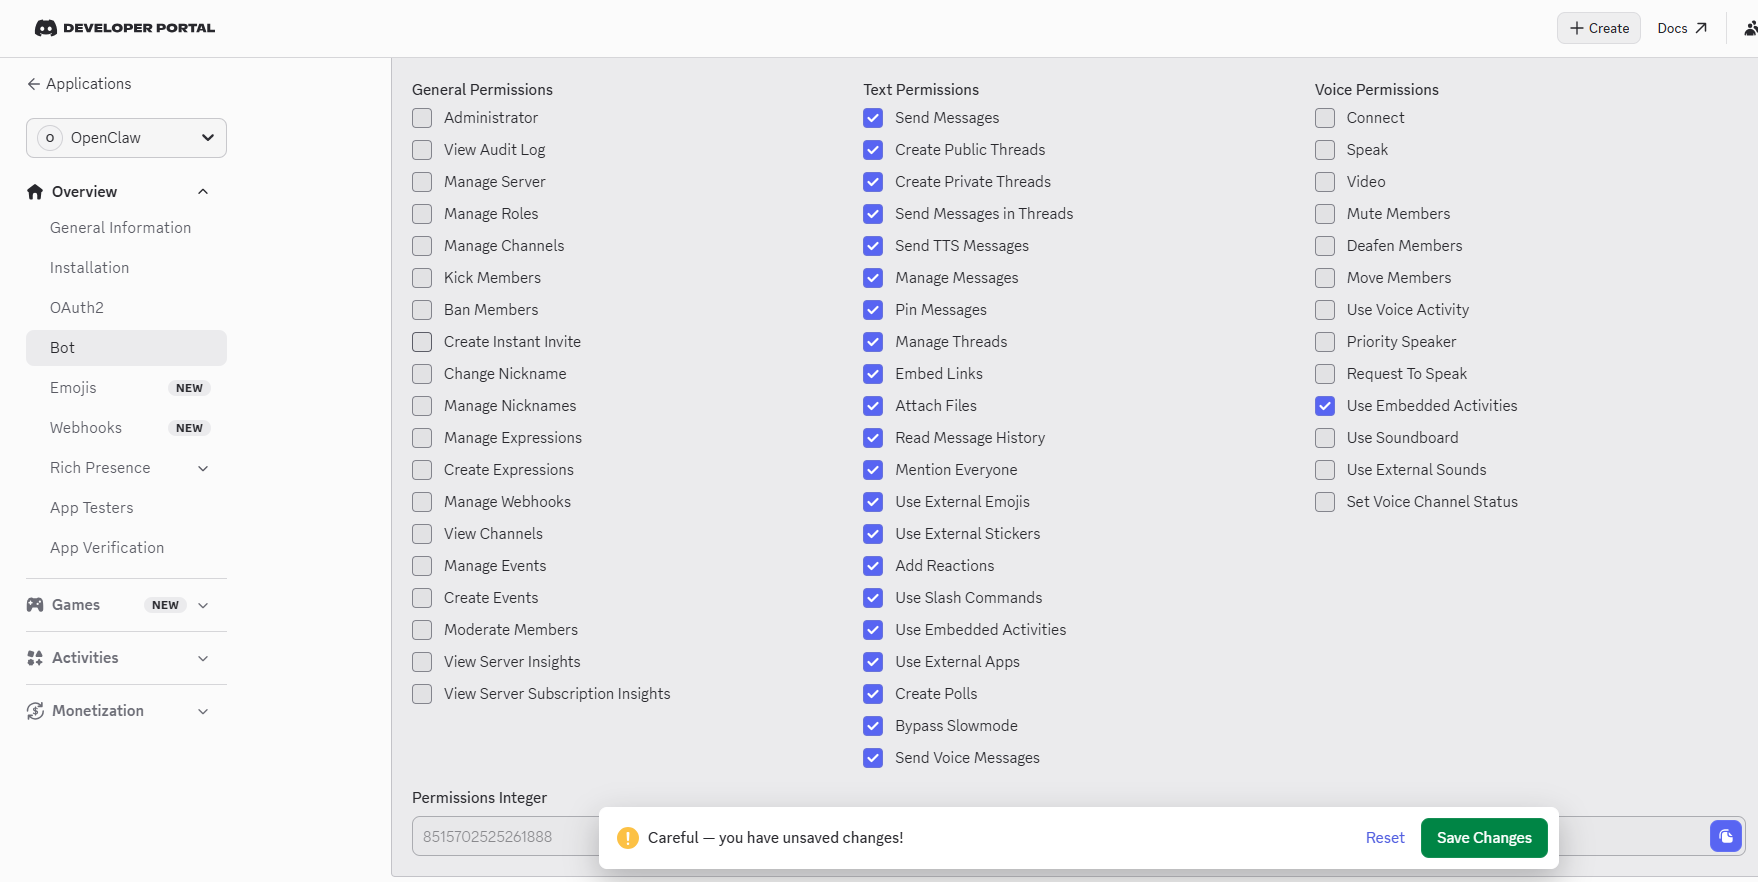Click the Monetization icon in sidebar
Viewport: 1758px width, 882px height.
[35, 711]
